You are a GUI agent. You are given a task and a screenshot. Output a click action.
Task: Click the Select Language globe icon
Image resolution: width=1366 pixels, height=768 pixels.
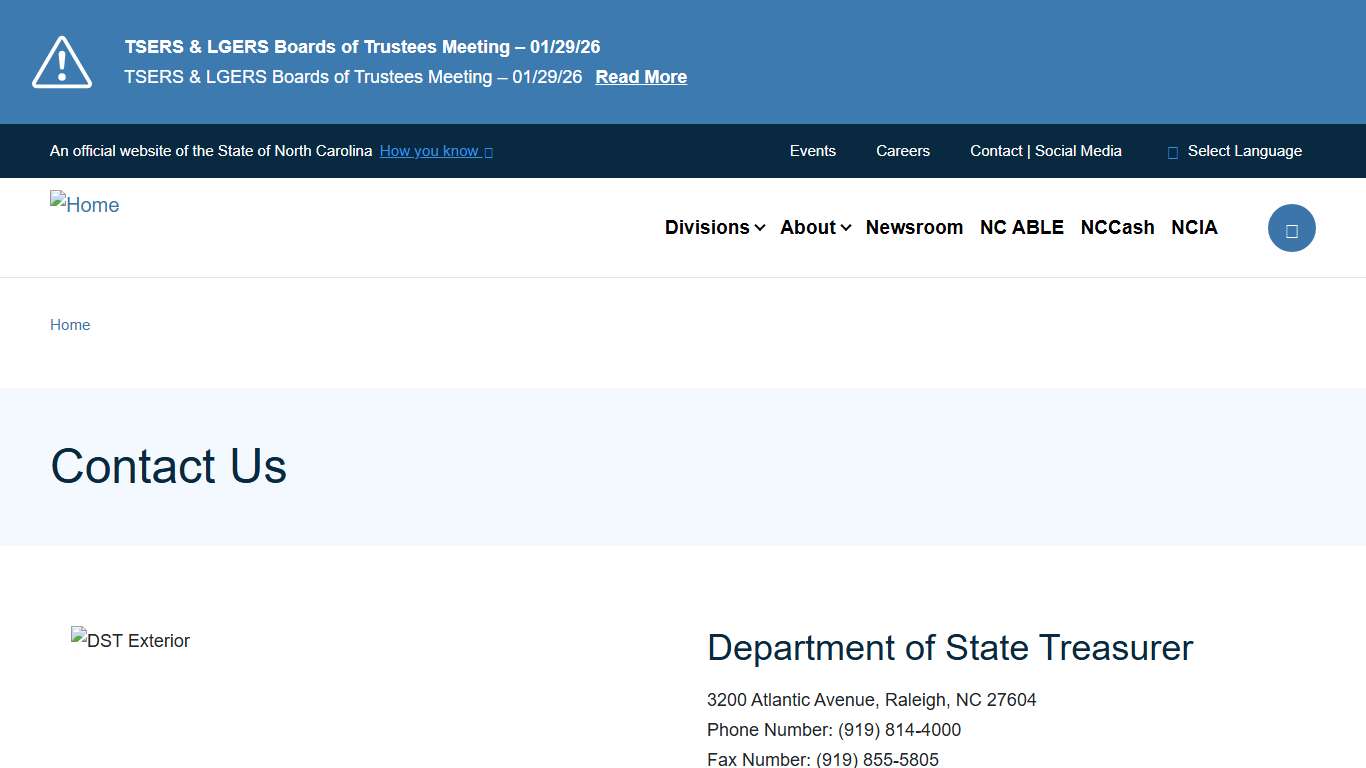[x=1171, y=151]
